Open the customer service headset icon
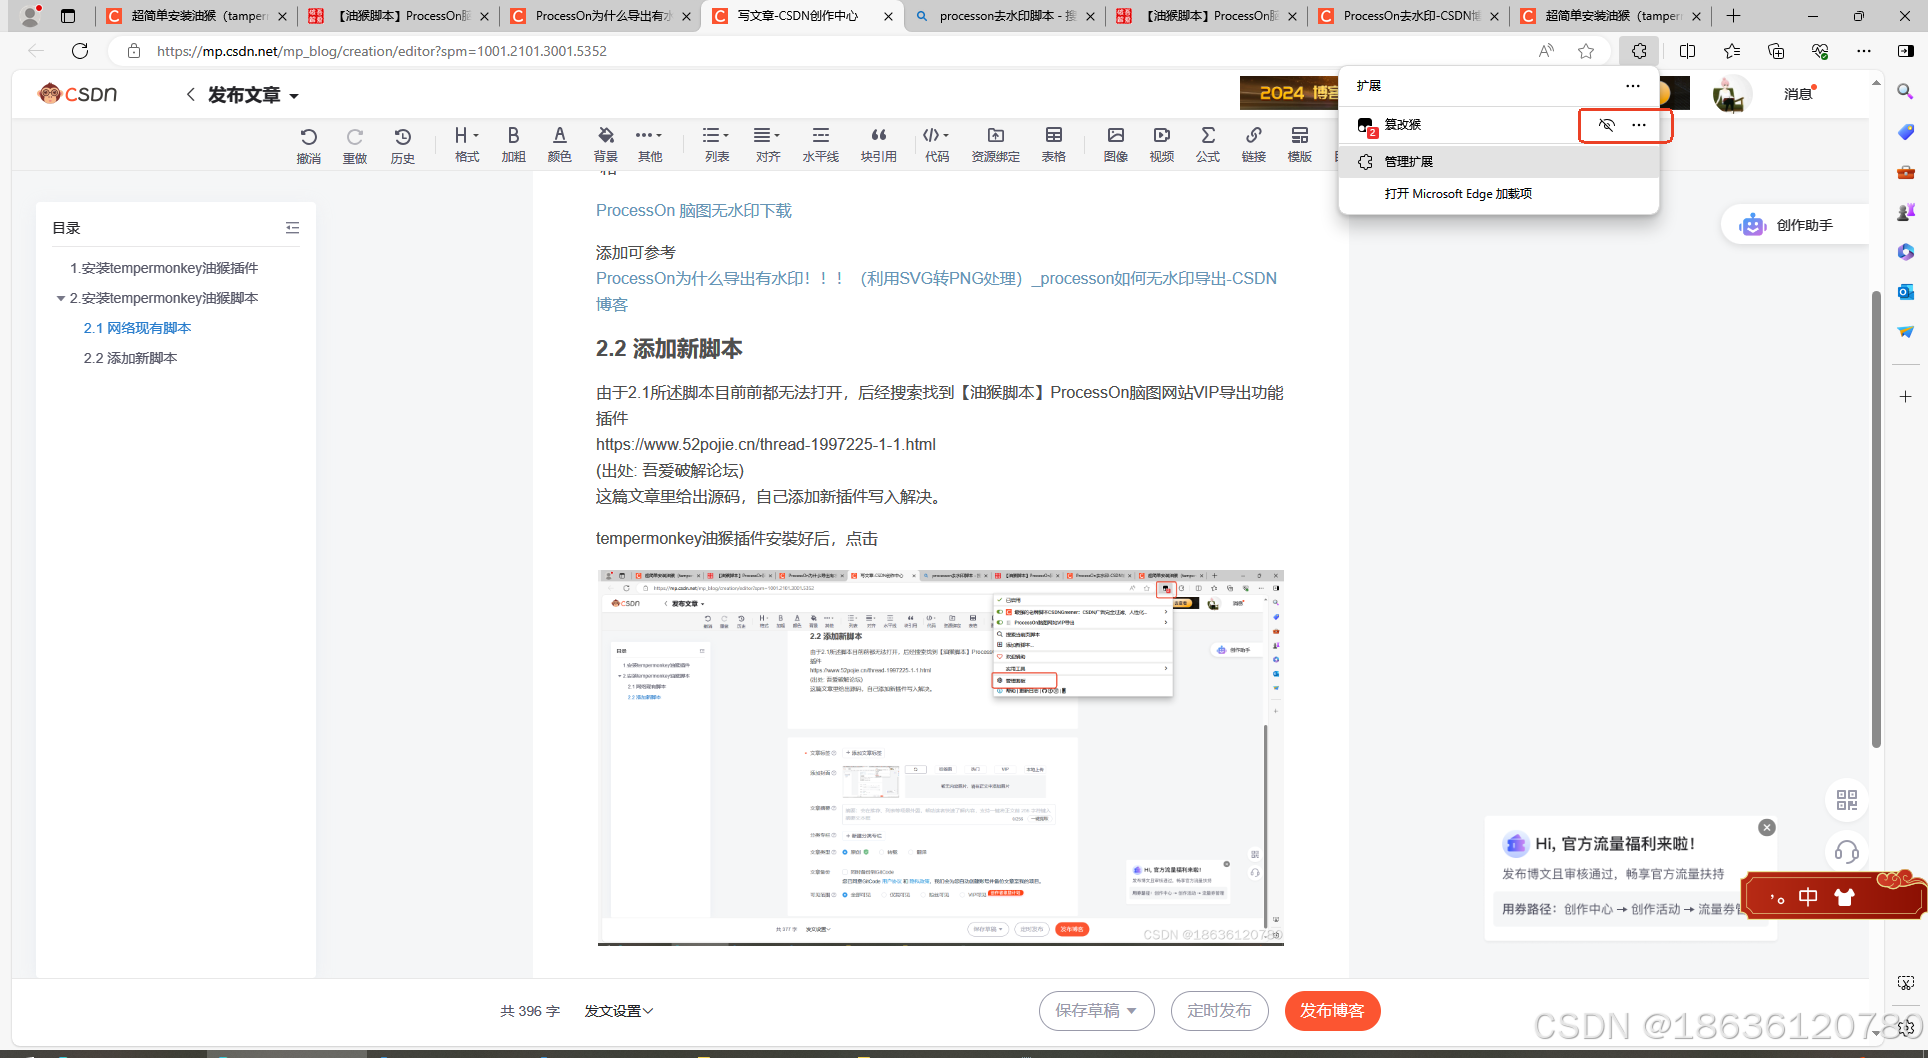The height and width of the screenshot is (1058, 1928). pos(1846,852)
